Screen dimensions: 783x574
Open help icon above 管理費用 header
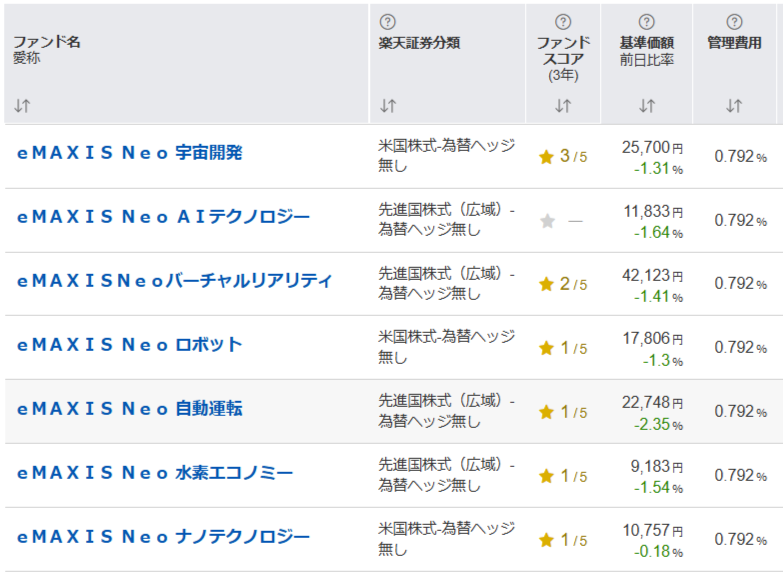click(734, 22)
